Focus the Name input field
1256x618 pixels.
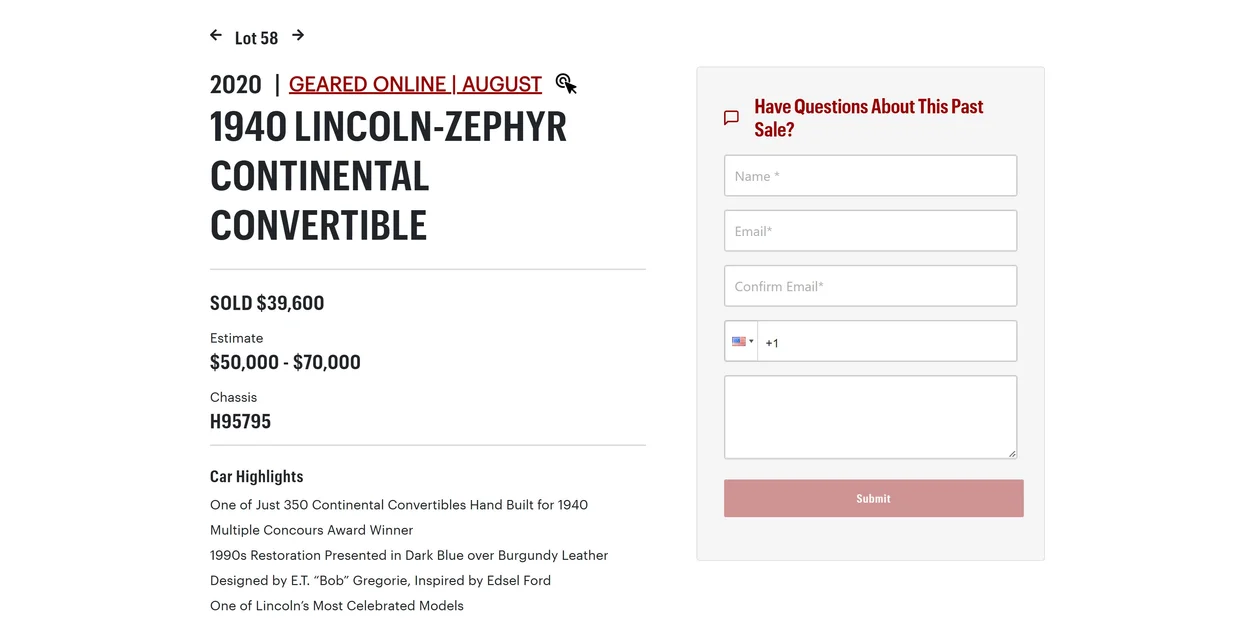870,176
